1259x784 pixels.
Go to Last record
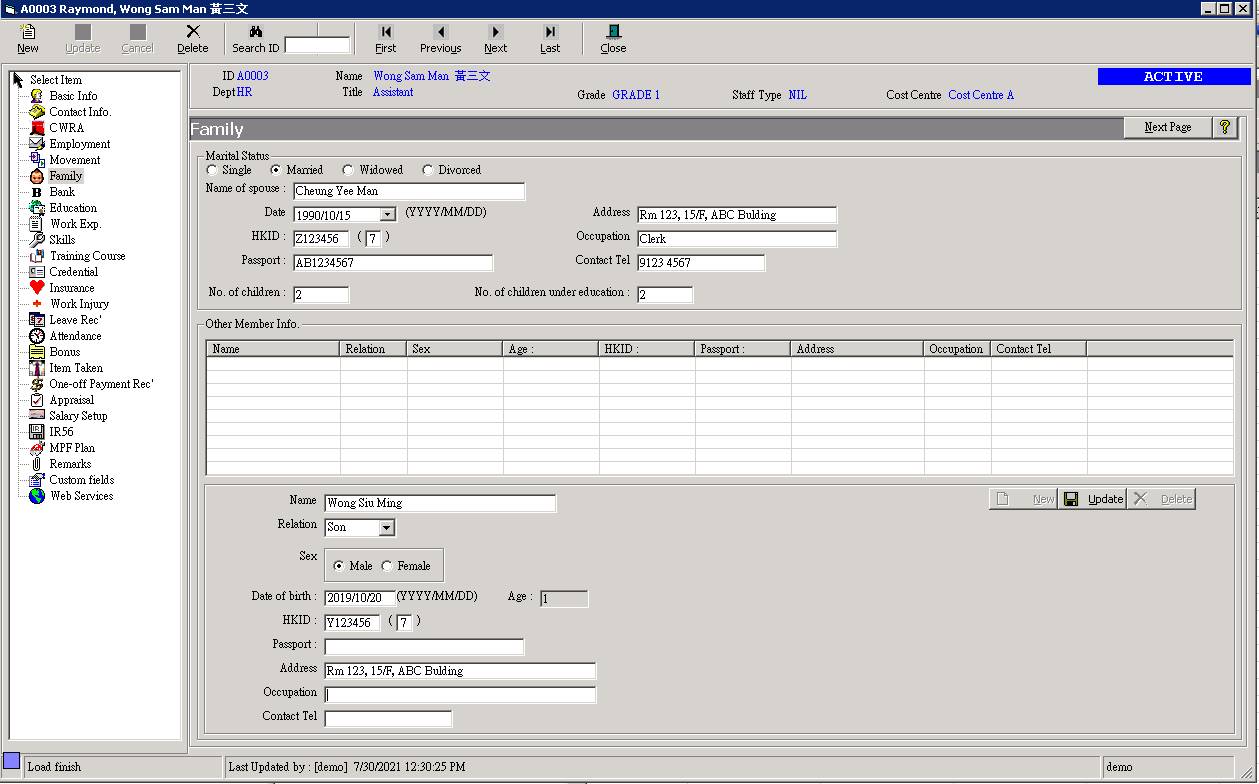(550, 39)
